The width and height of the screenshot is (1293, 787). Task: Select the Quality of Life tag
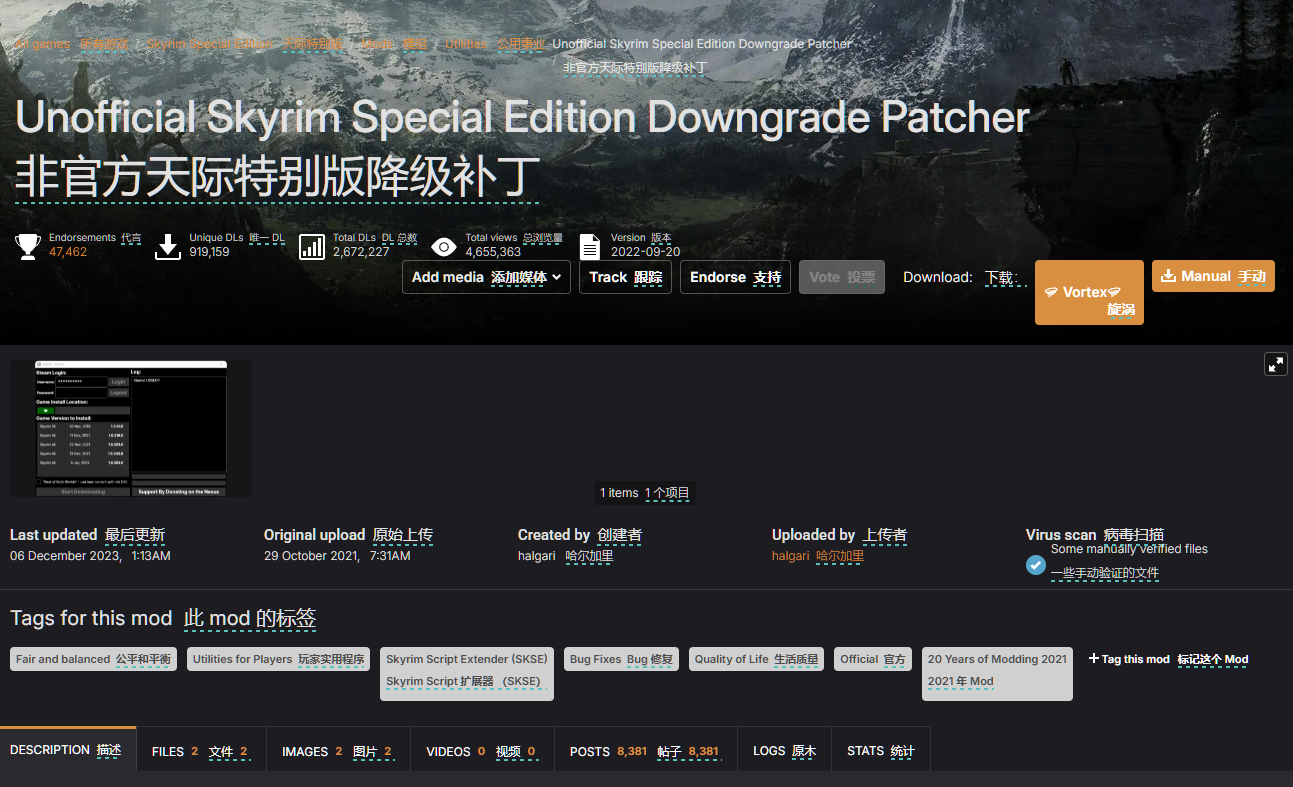[756, 659]
